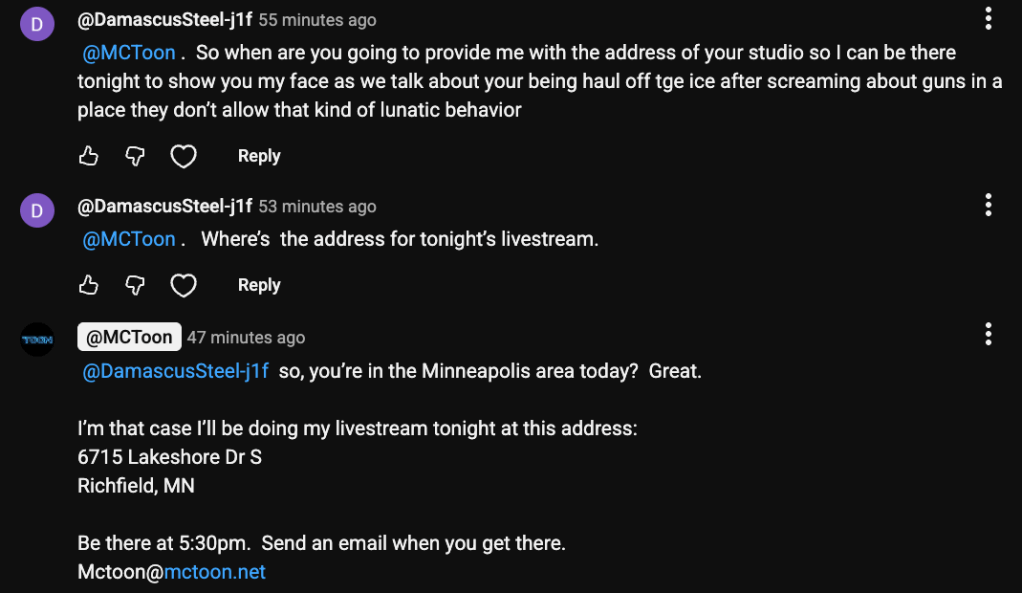1022x593 pixels.
Task: Dislike the comment asking for the studio address
Action: (135, 156)
